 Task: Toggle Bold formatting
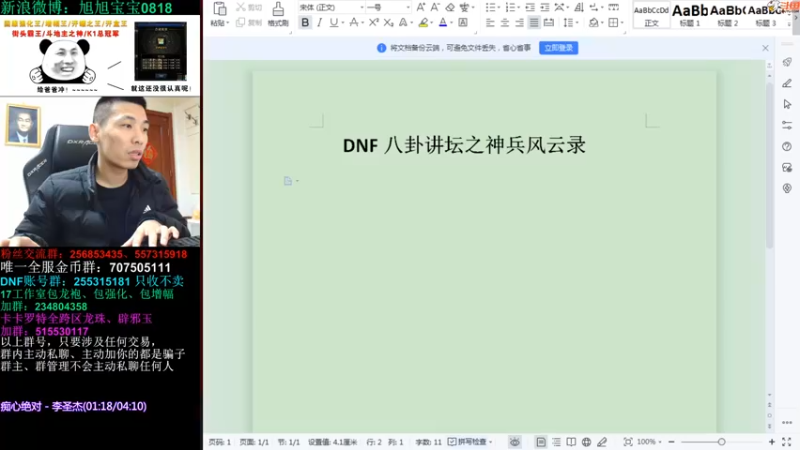coord(305,22)
